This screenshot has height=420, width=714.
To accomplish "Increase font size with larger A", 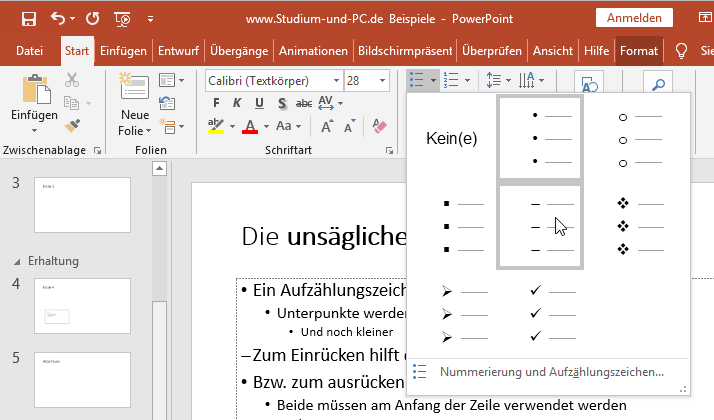I will pyautogui.click(x=327, y=126).
